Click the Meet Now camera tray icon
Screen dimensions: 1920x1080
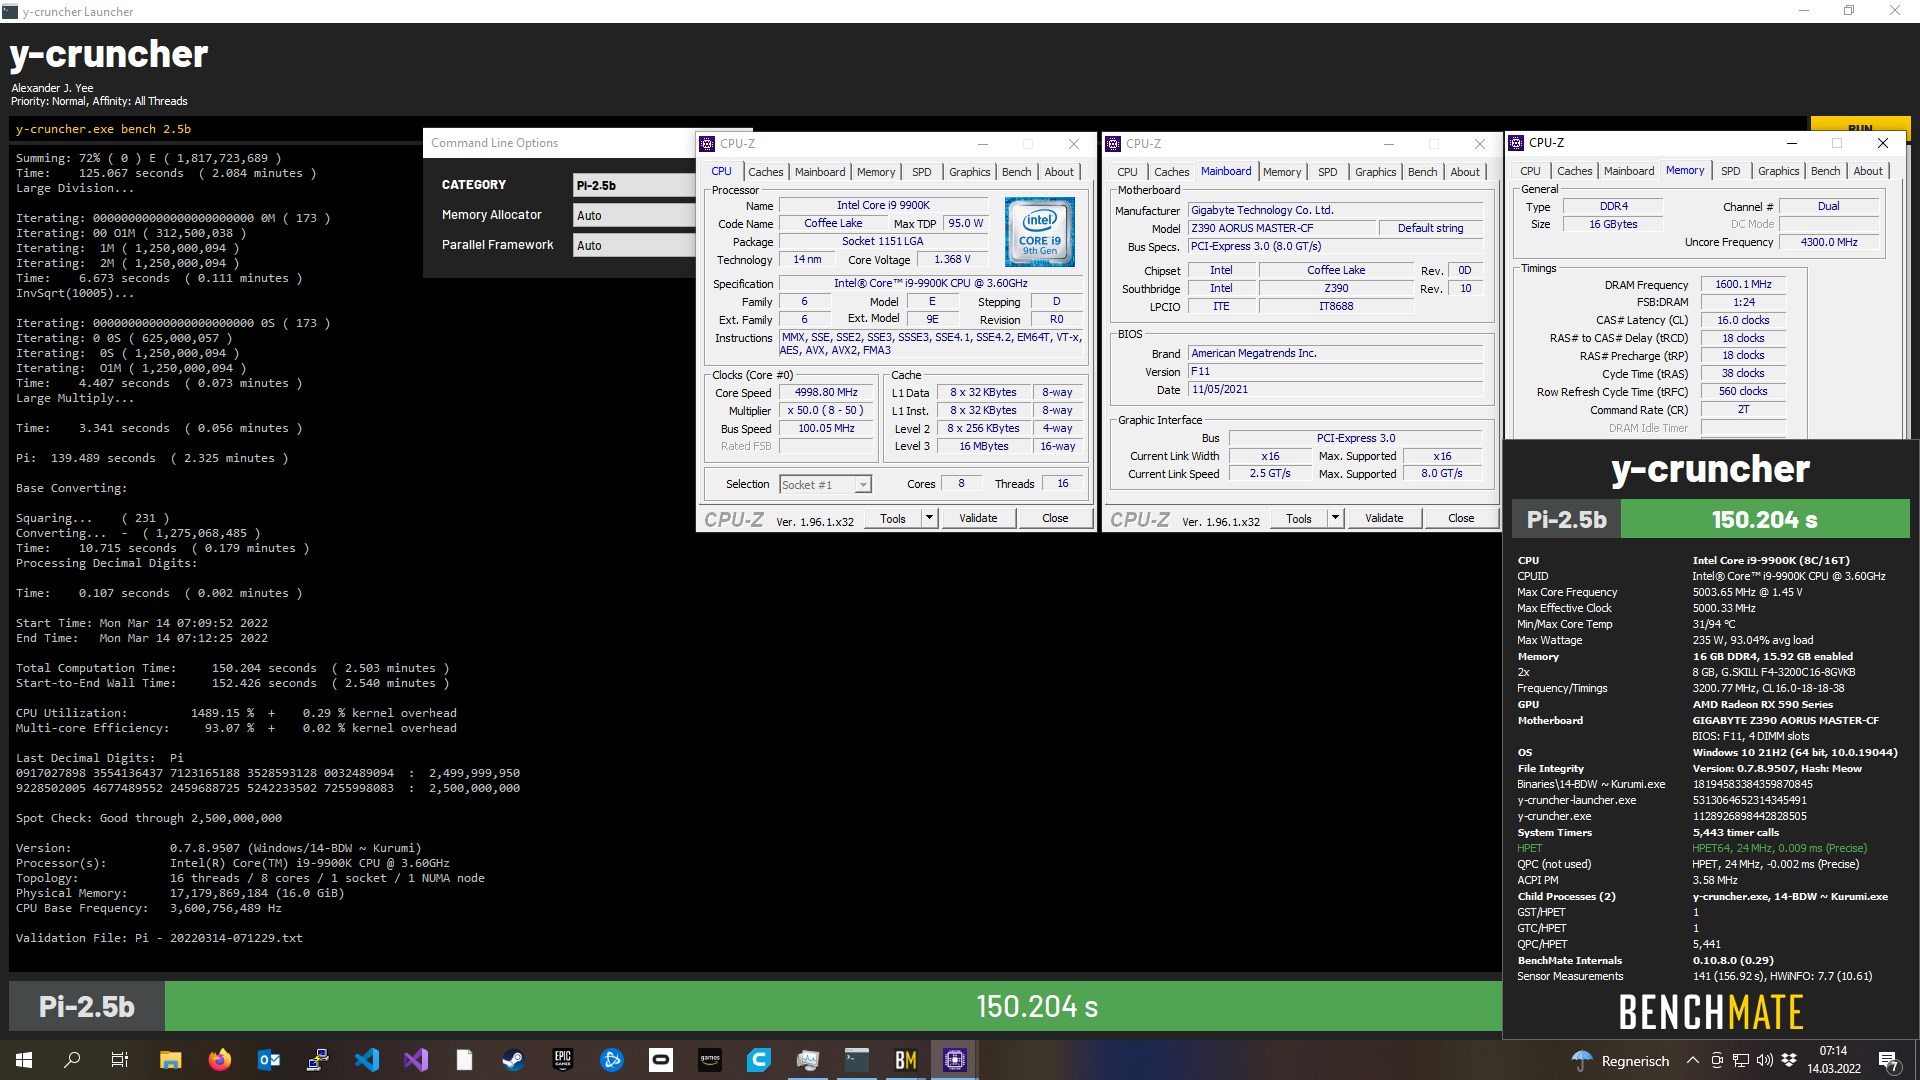tap(1717, 1060)
